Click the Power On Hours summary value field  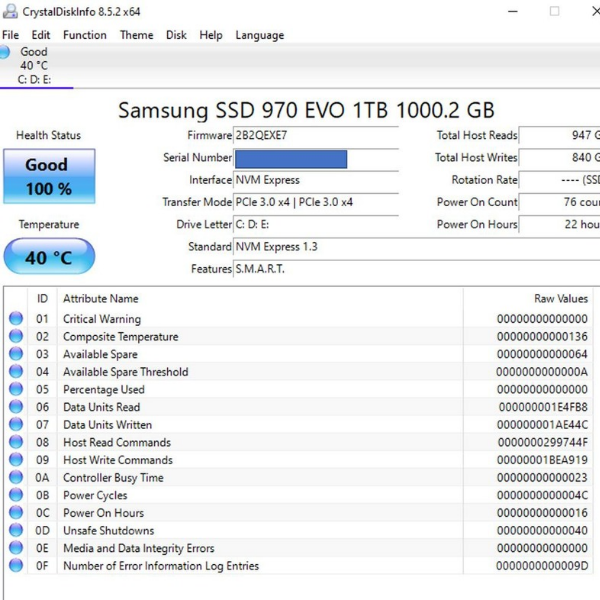[559, 224]
